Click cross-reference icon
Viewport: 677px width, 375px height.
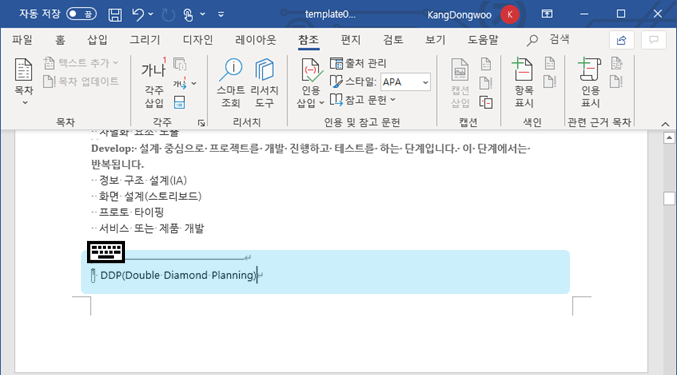486,102
